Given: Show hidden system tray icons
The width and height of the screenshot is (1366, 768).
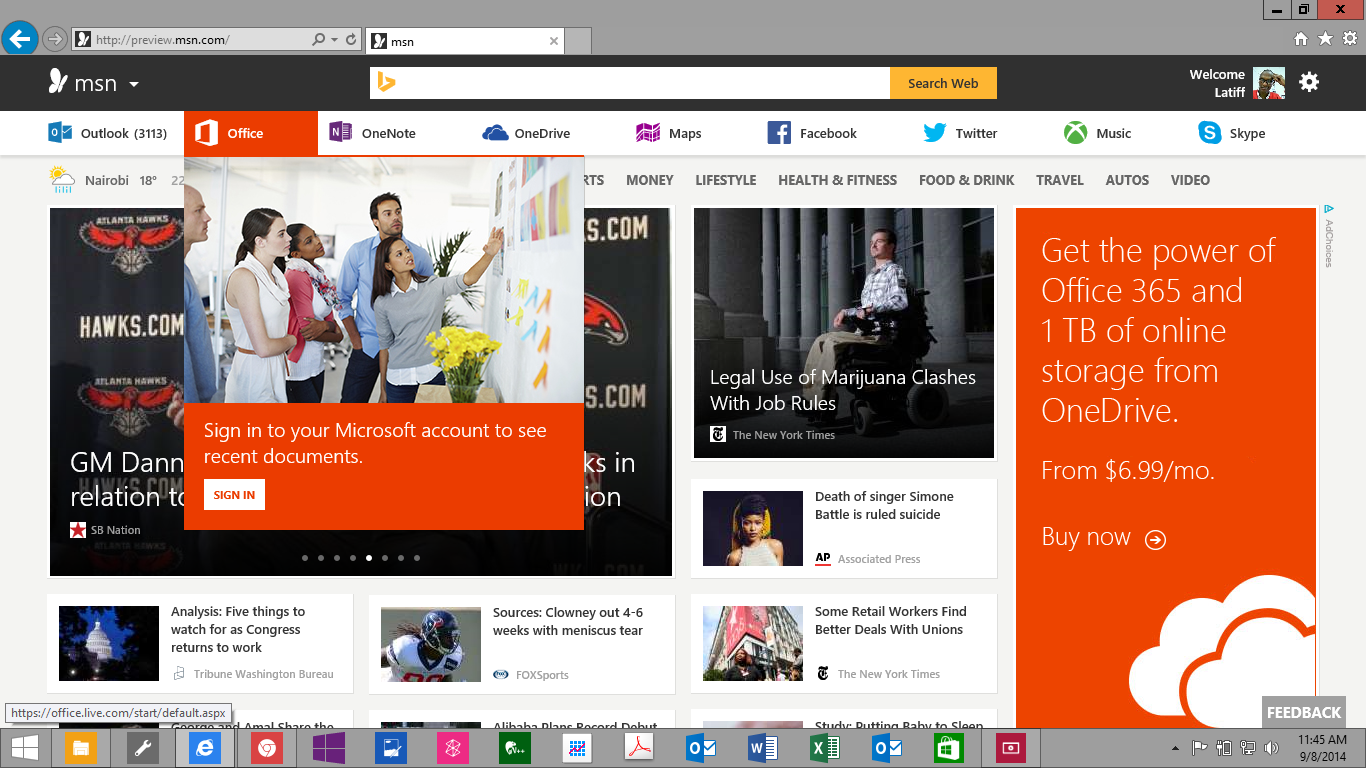Looking at the screenshot, I should (1175, 748).
